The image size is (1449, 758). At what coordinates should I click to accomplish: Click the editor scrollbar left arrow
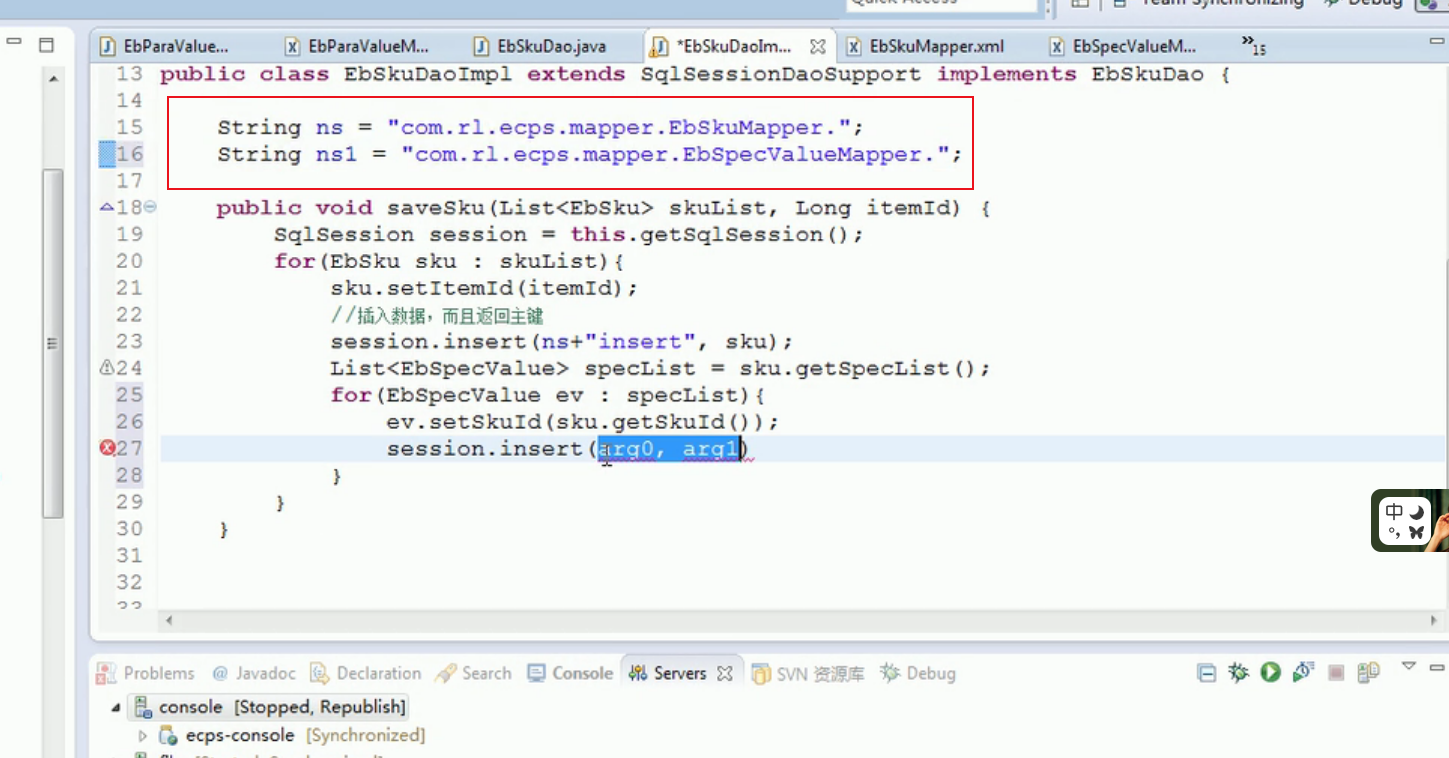(167, 620)
